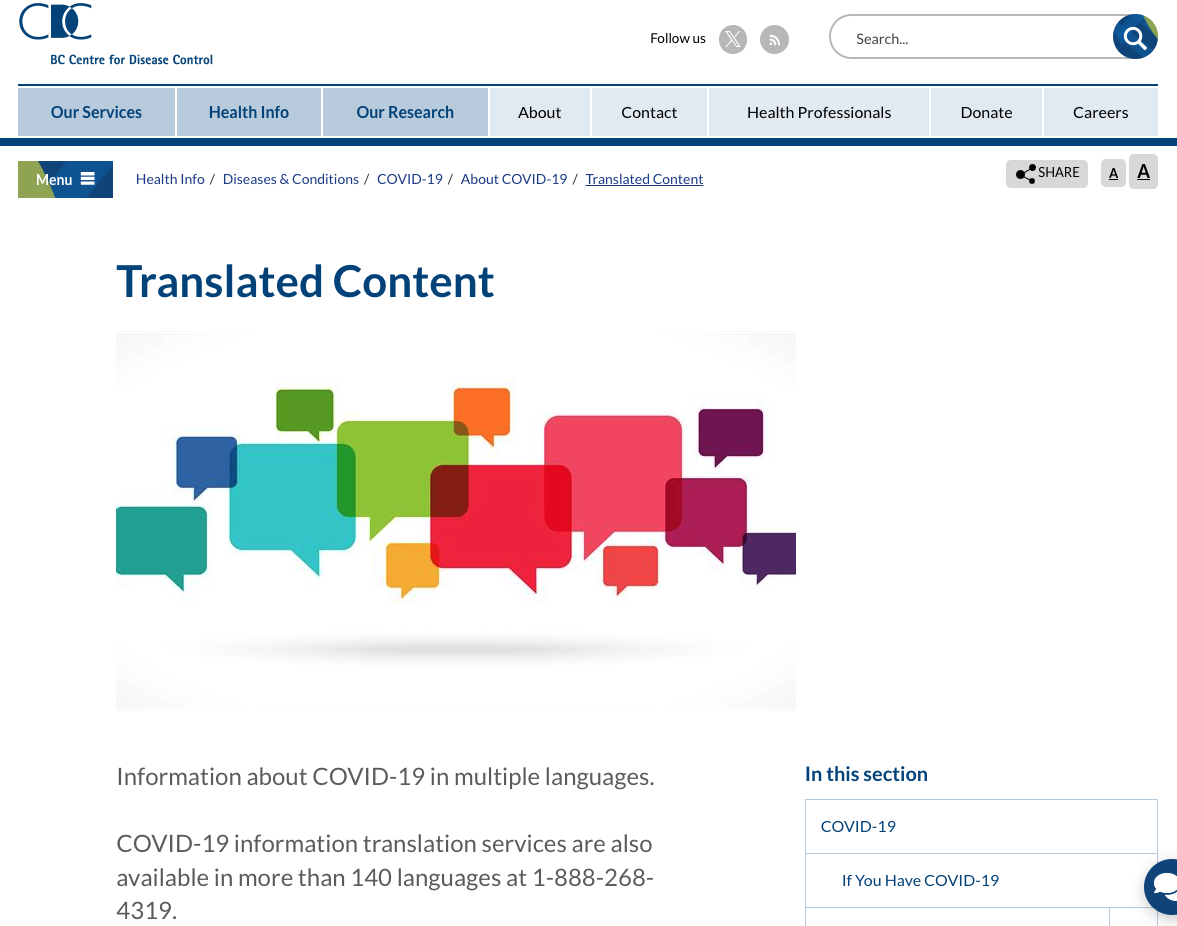Screen dimensions: 1177x926
Task: Click the magnifying glass search button
Action: point(1134,38)
